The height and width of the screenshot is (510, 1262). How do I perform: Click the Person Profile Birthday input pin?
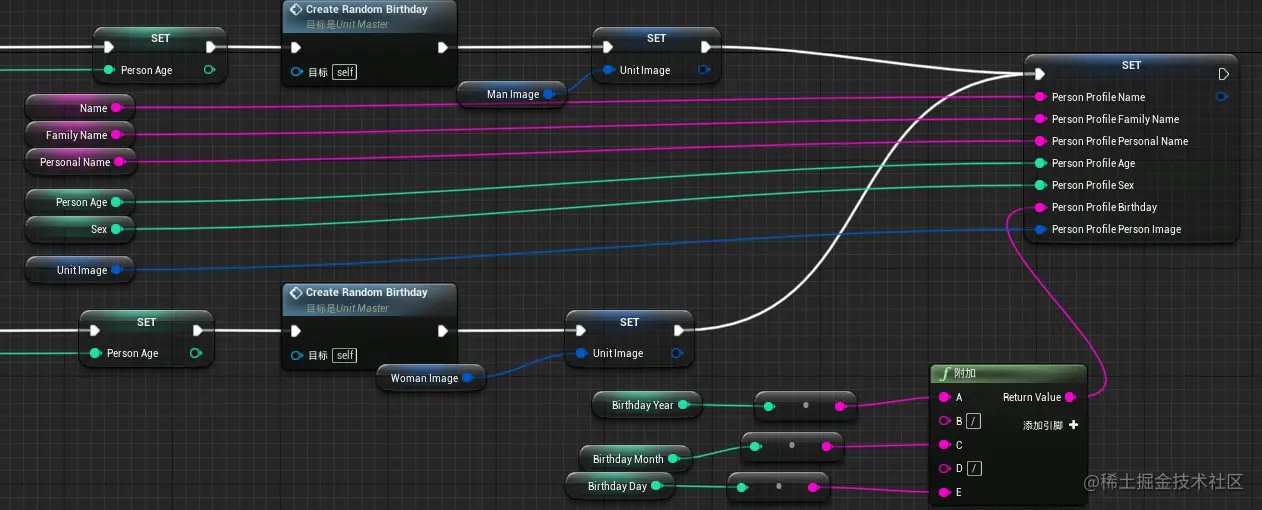click(1041, 207)
